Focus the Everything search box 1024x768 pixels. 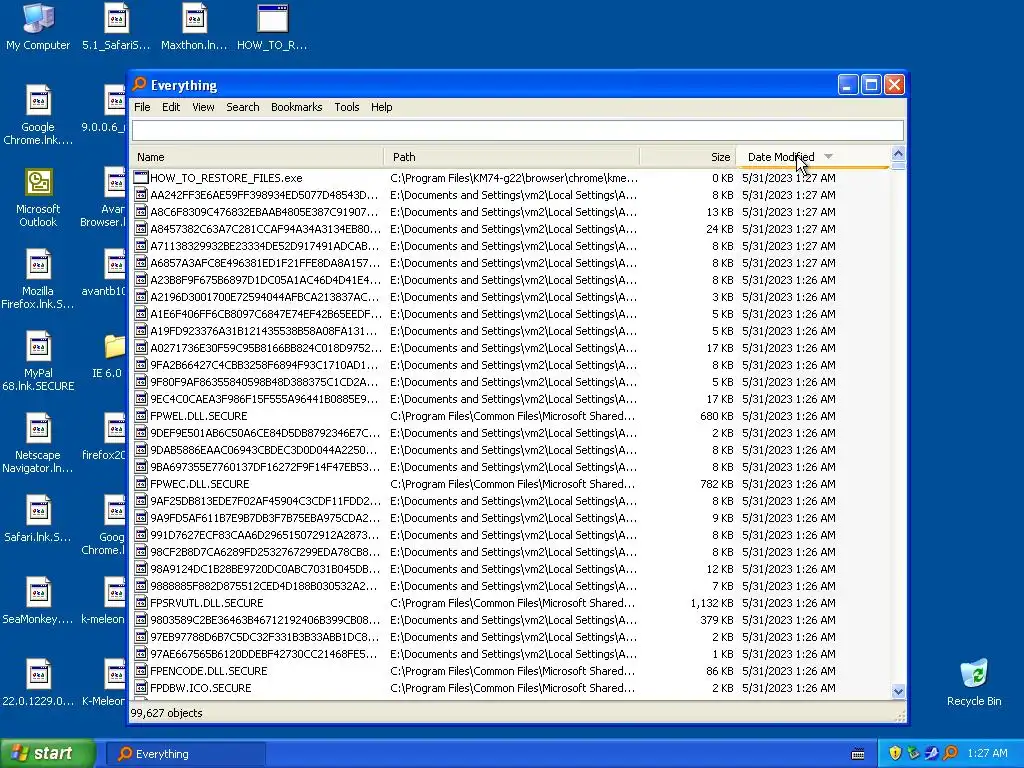click(x=518, y=130)
